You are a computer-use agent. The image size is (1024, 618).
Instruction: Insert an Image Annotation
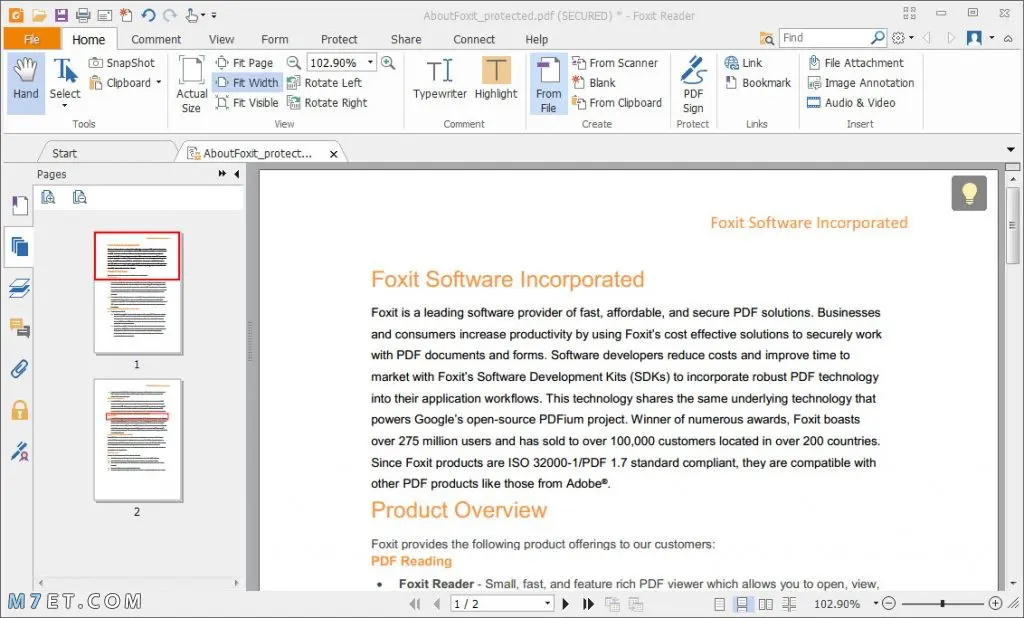[861, 83]
